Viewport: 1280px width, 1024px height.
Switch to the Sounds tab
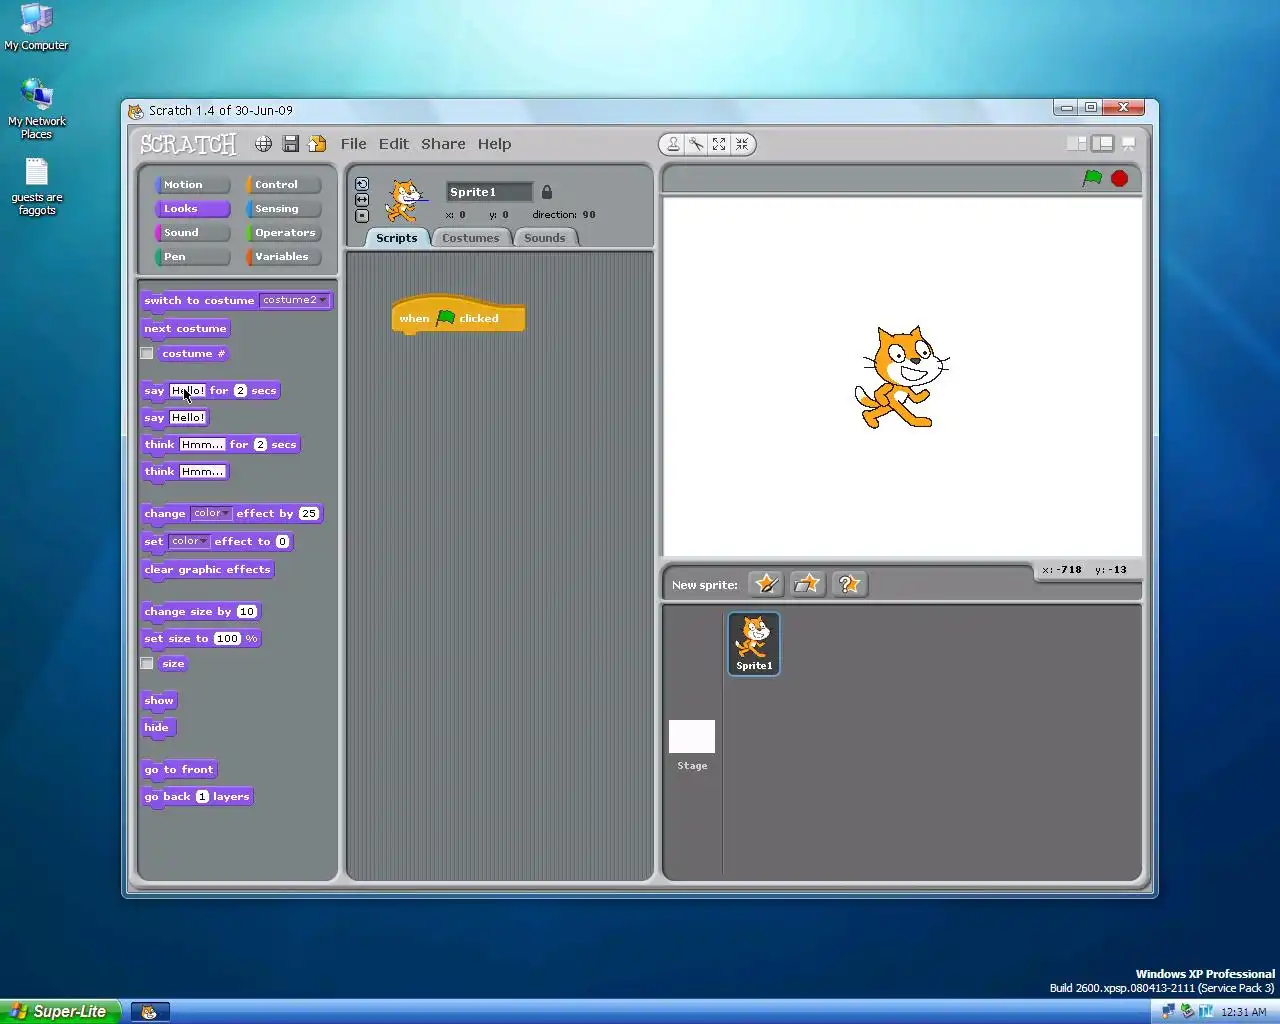coord(545,238)
